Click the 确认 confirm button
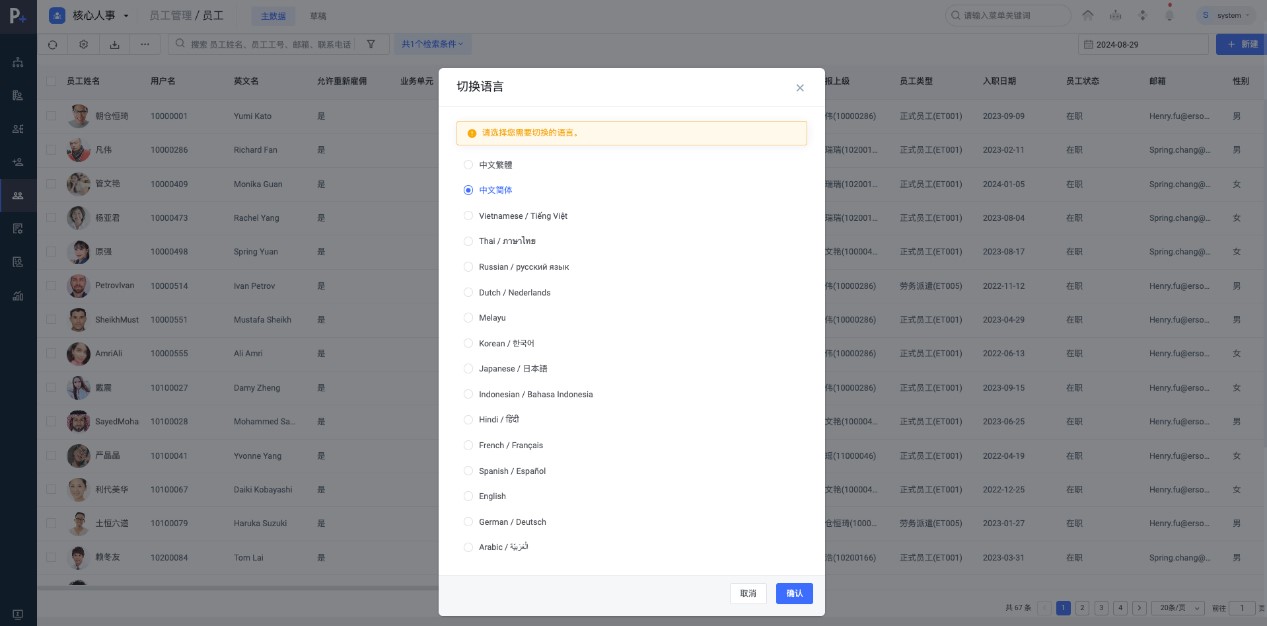The height and width of the screenshot is (626, 1267). click(x=794, y=593)
